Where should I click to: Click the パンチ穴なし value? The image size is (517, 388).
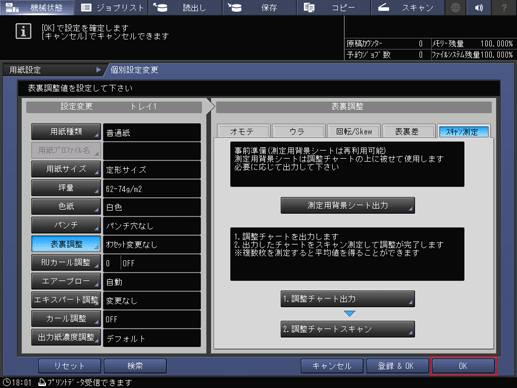pos(152,226)
